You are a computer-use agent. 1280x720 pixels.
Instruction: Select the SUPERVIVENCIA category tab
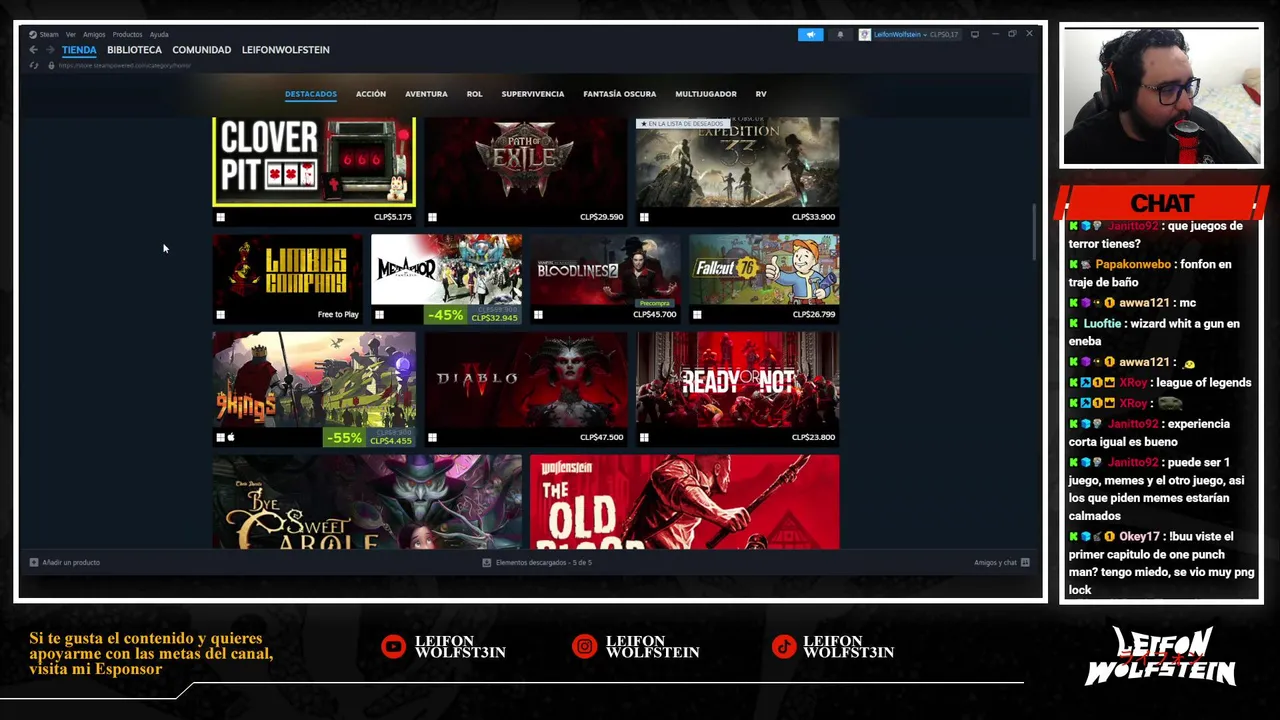(533, 94)
